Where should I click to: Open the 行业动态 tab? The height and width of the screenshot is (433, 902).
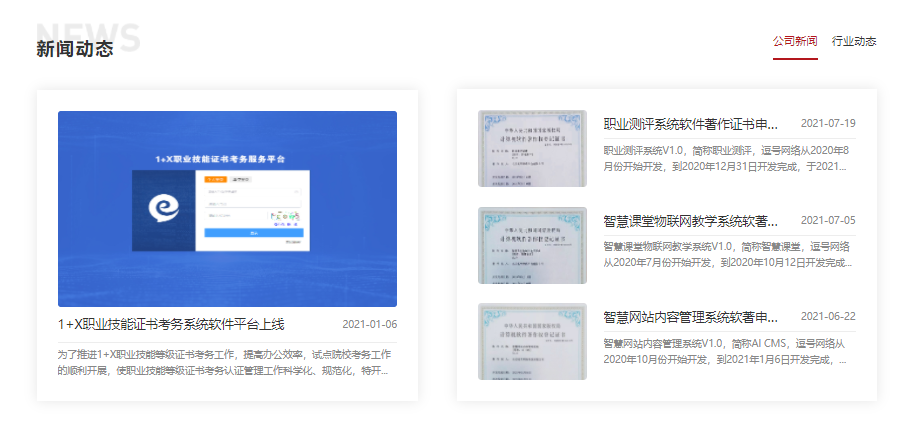pyautogui.click(x=853, y=41)
